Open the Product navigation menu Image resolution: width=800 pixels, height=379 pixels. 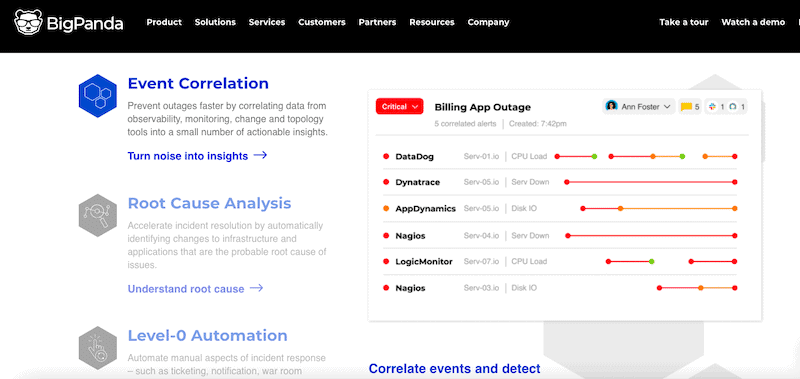(x=164, y=22)
